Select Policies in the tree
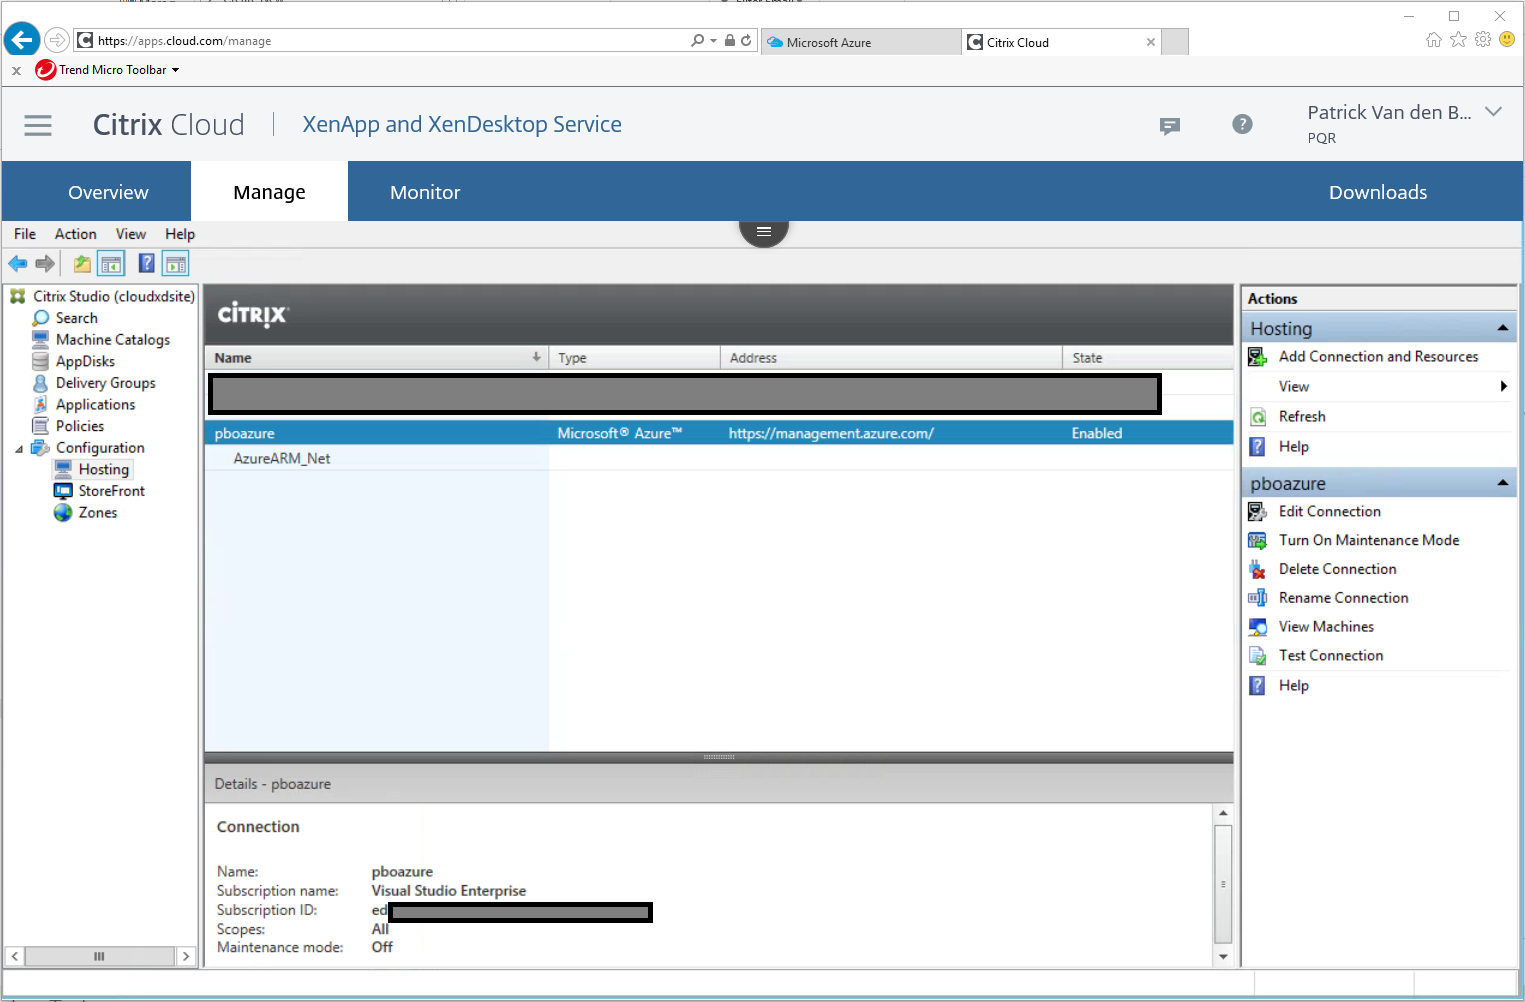The width and height of the screenshot is (1525, 1002). [x=80, y=426]
